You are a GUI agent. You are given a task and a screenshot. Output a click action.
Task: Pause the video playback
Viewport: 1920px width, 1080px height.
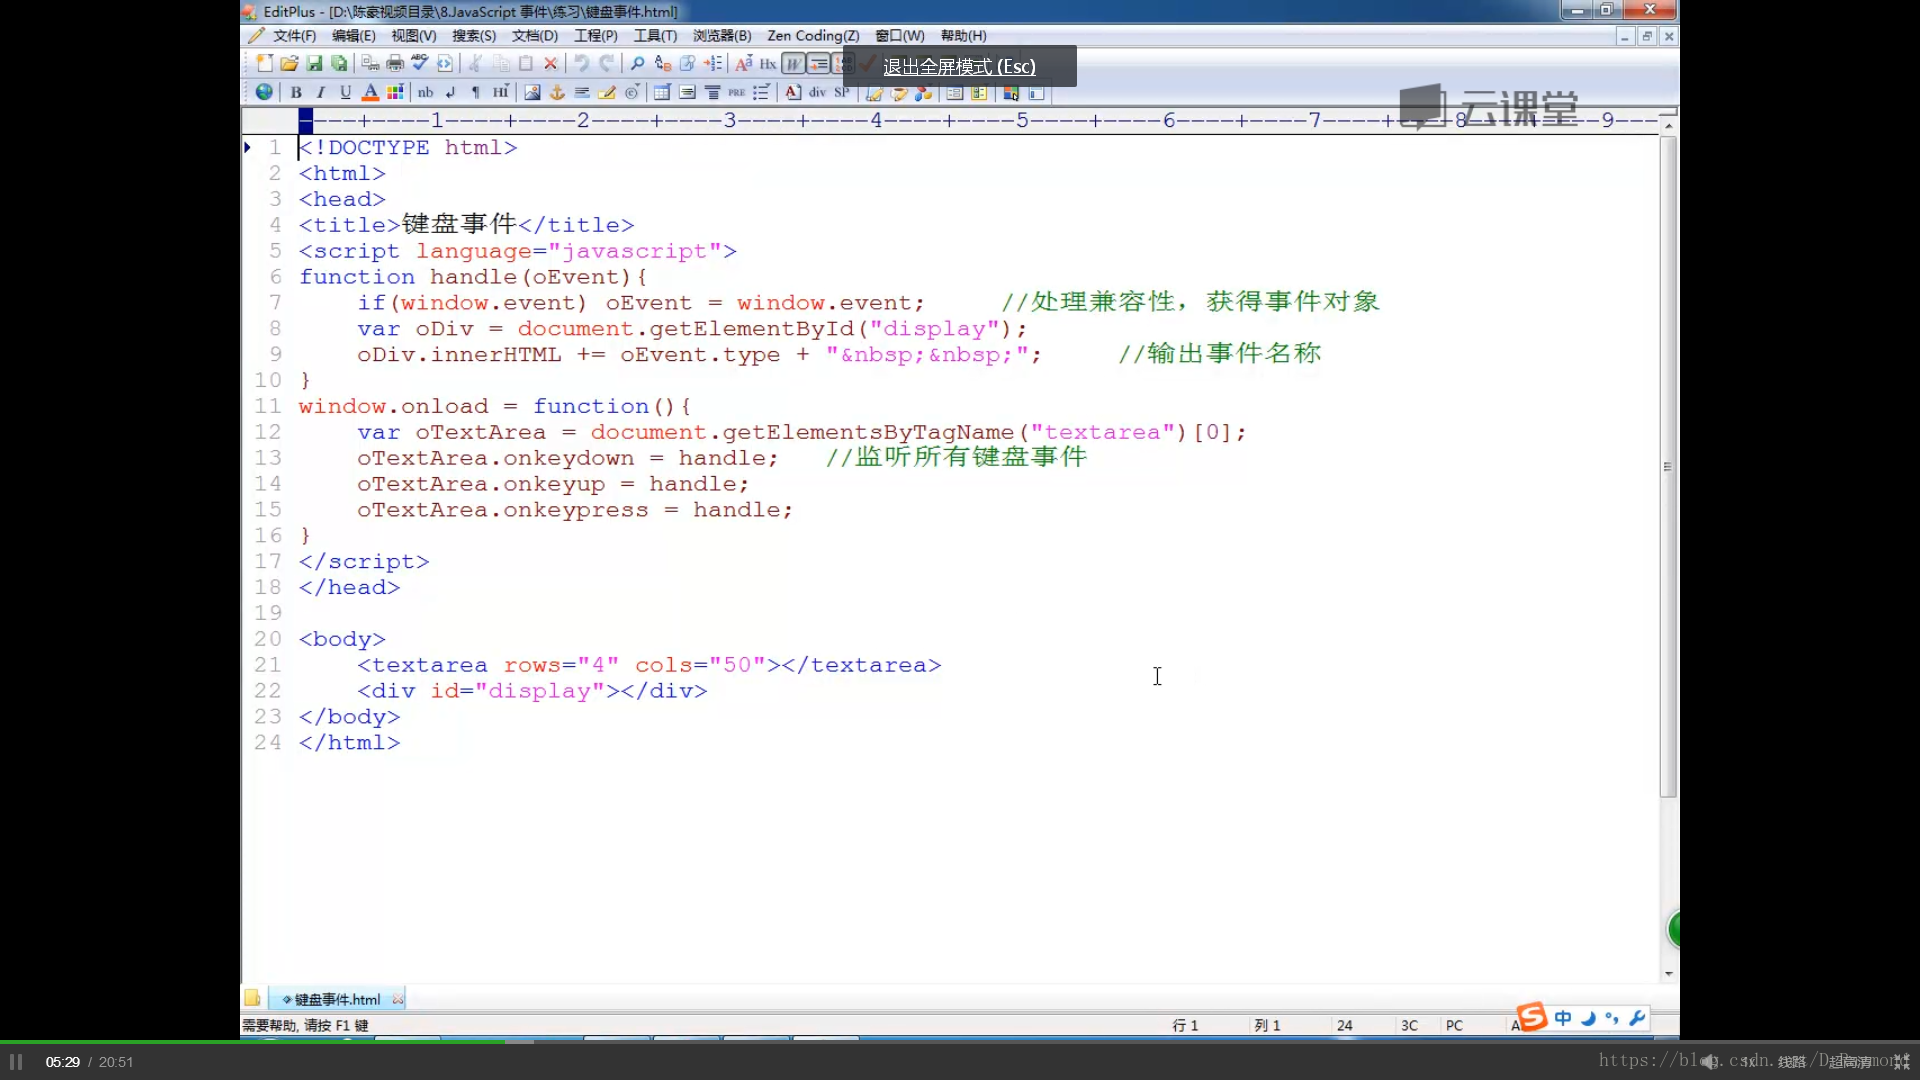tap(16, 1062)
